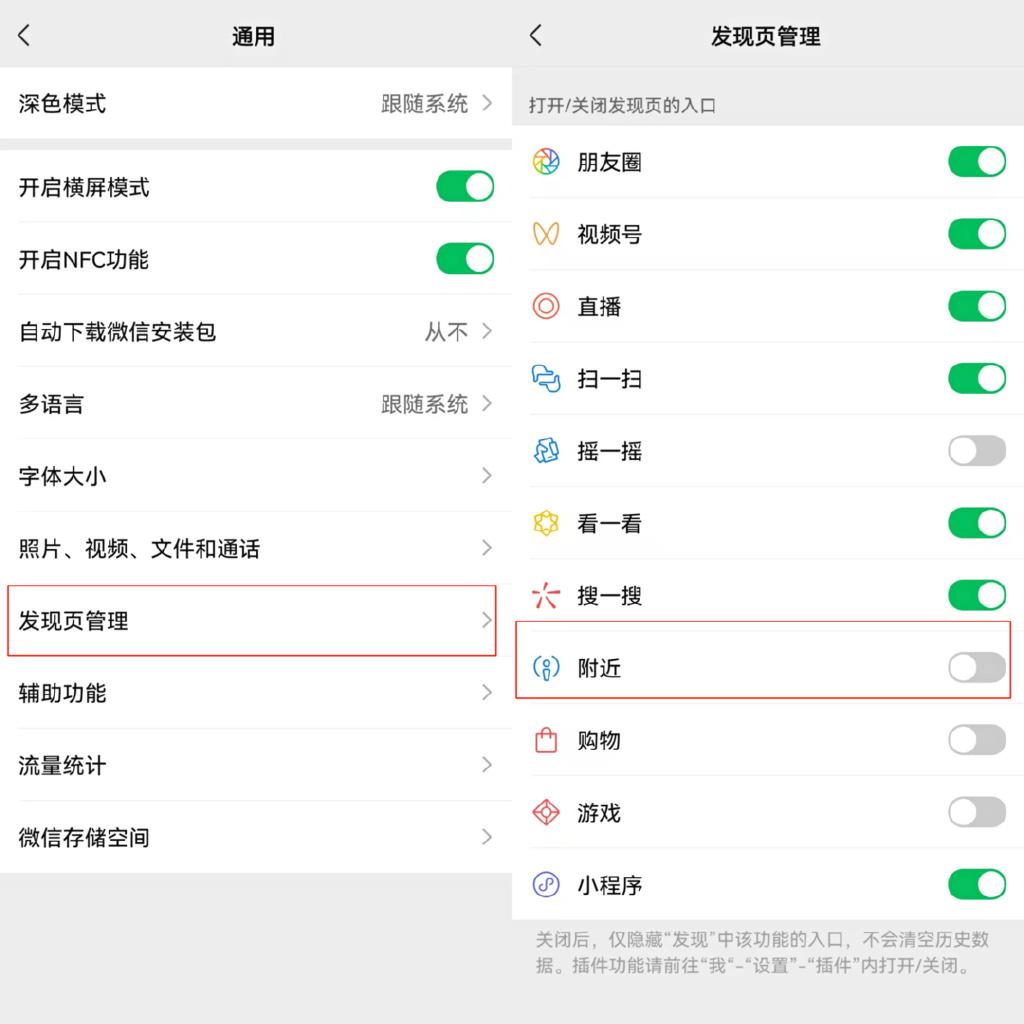Screen dimensions: 1024x1024
Task: Enable the Nearby (附近) toggle
Action: (x=976, y=667)
